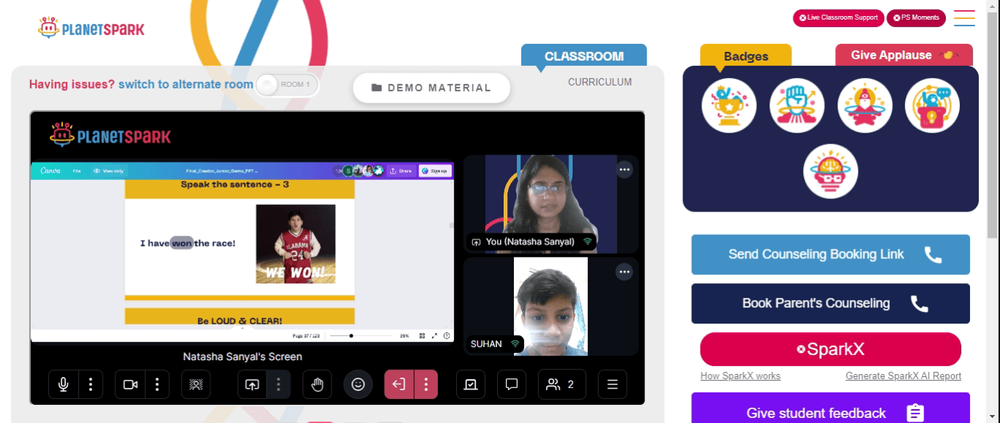This screenshot has width=1000, height=423.
Task: Click the 'Natasha Sanyal's Screen' caption
Action: (x=242, y=357)
